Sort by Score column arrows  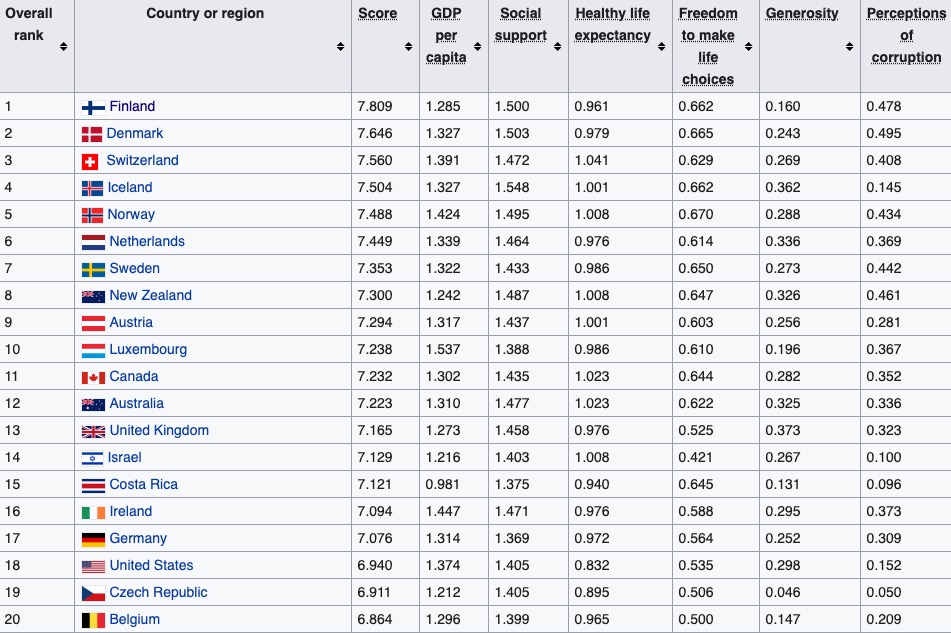tap(408, 47)
